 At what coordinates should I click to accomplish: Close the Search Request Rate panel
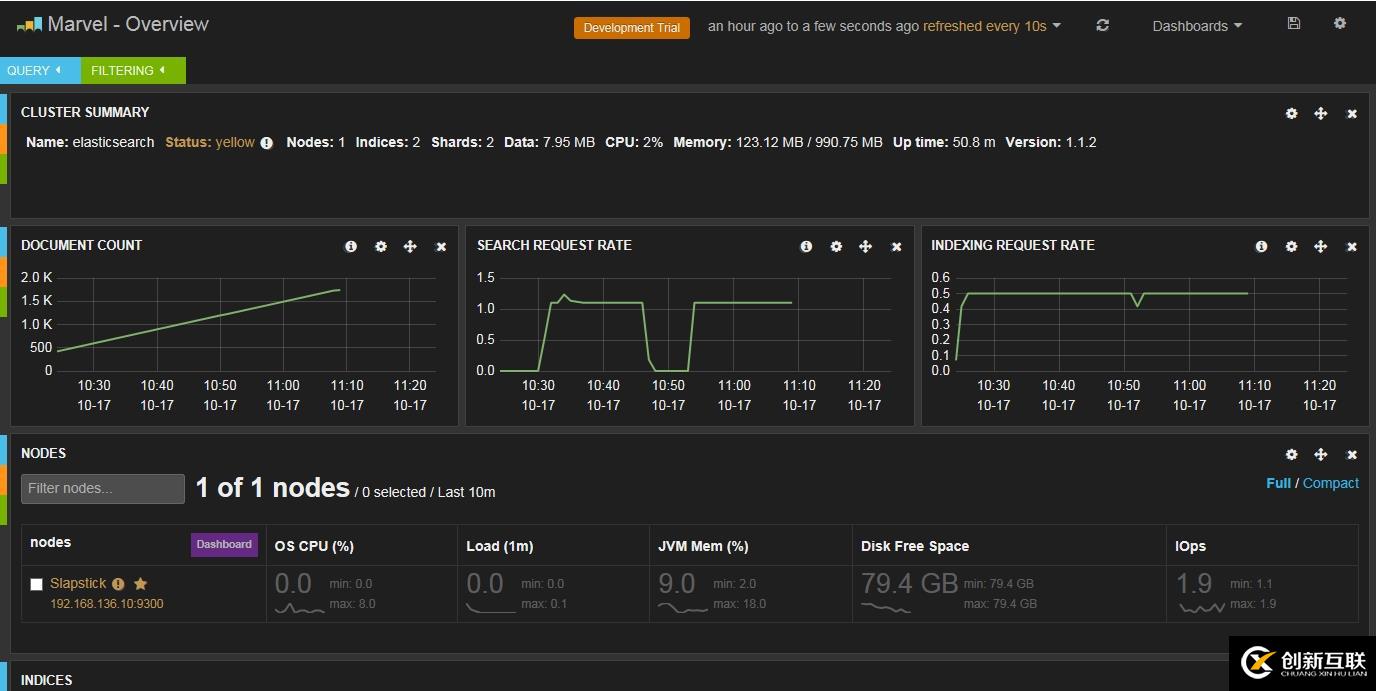click(x=896, y=246)
